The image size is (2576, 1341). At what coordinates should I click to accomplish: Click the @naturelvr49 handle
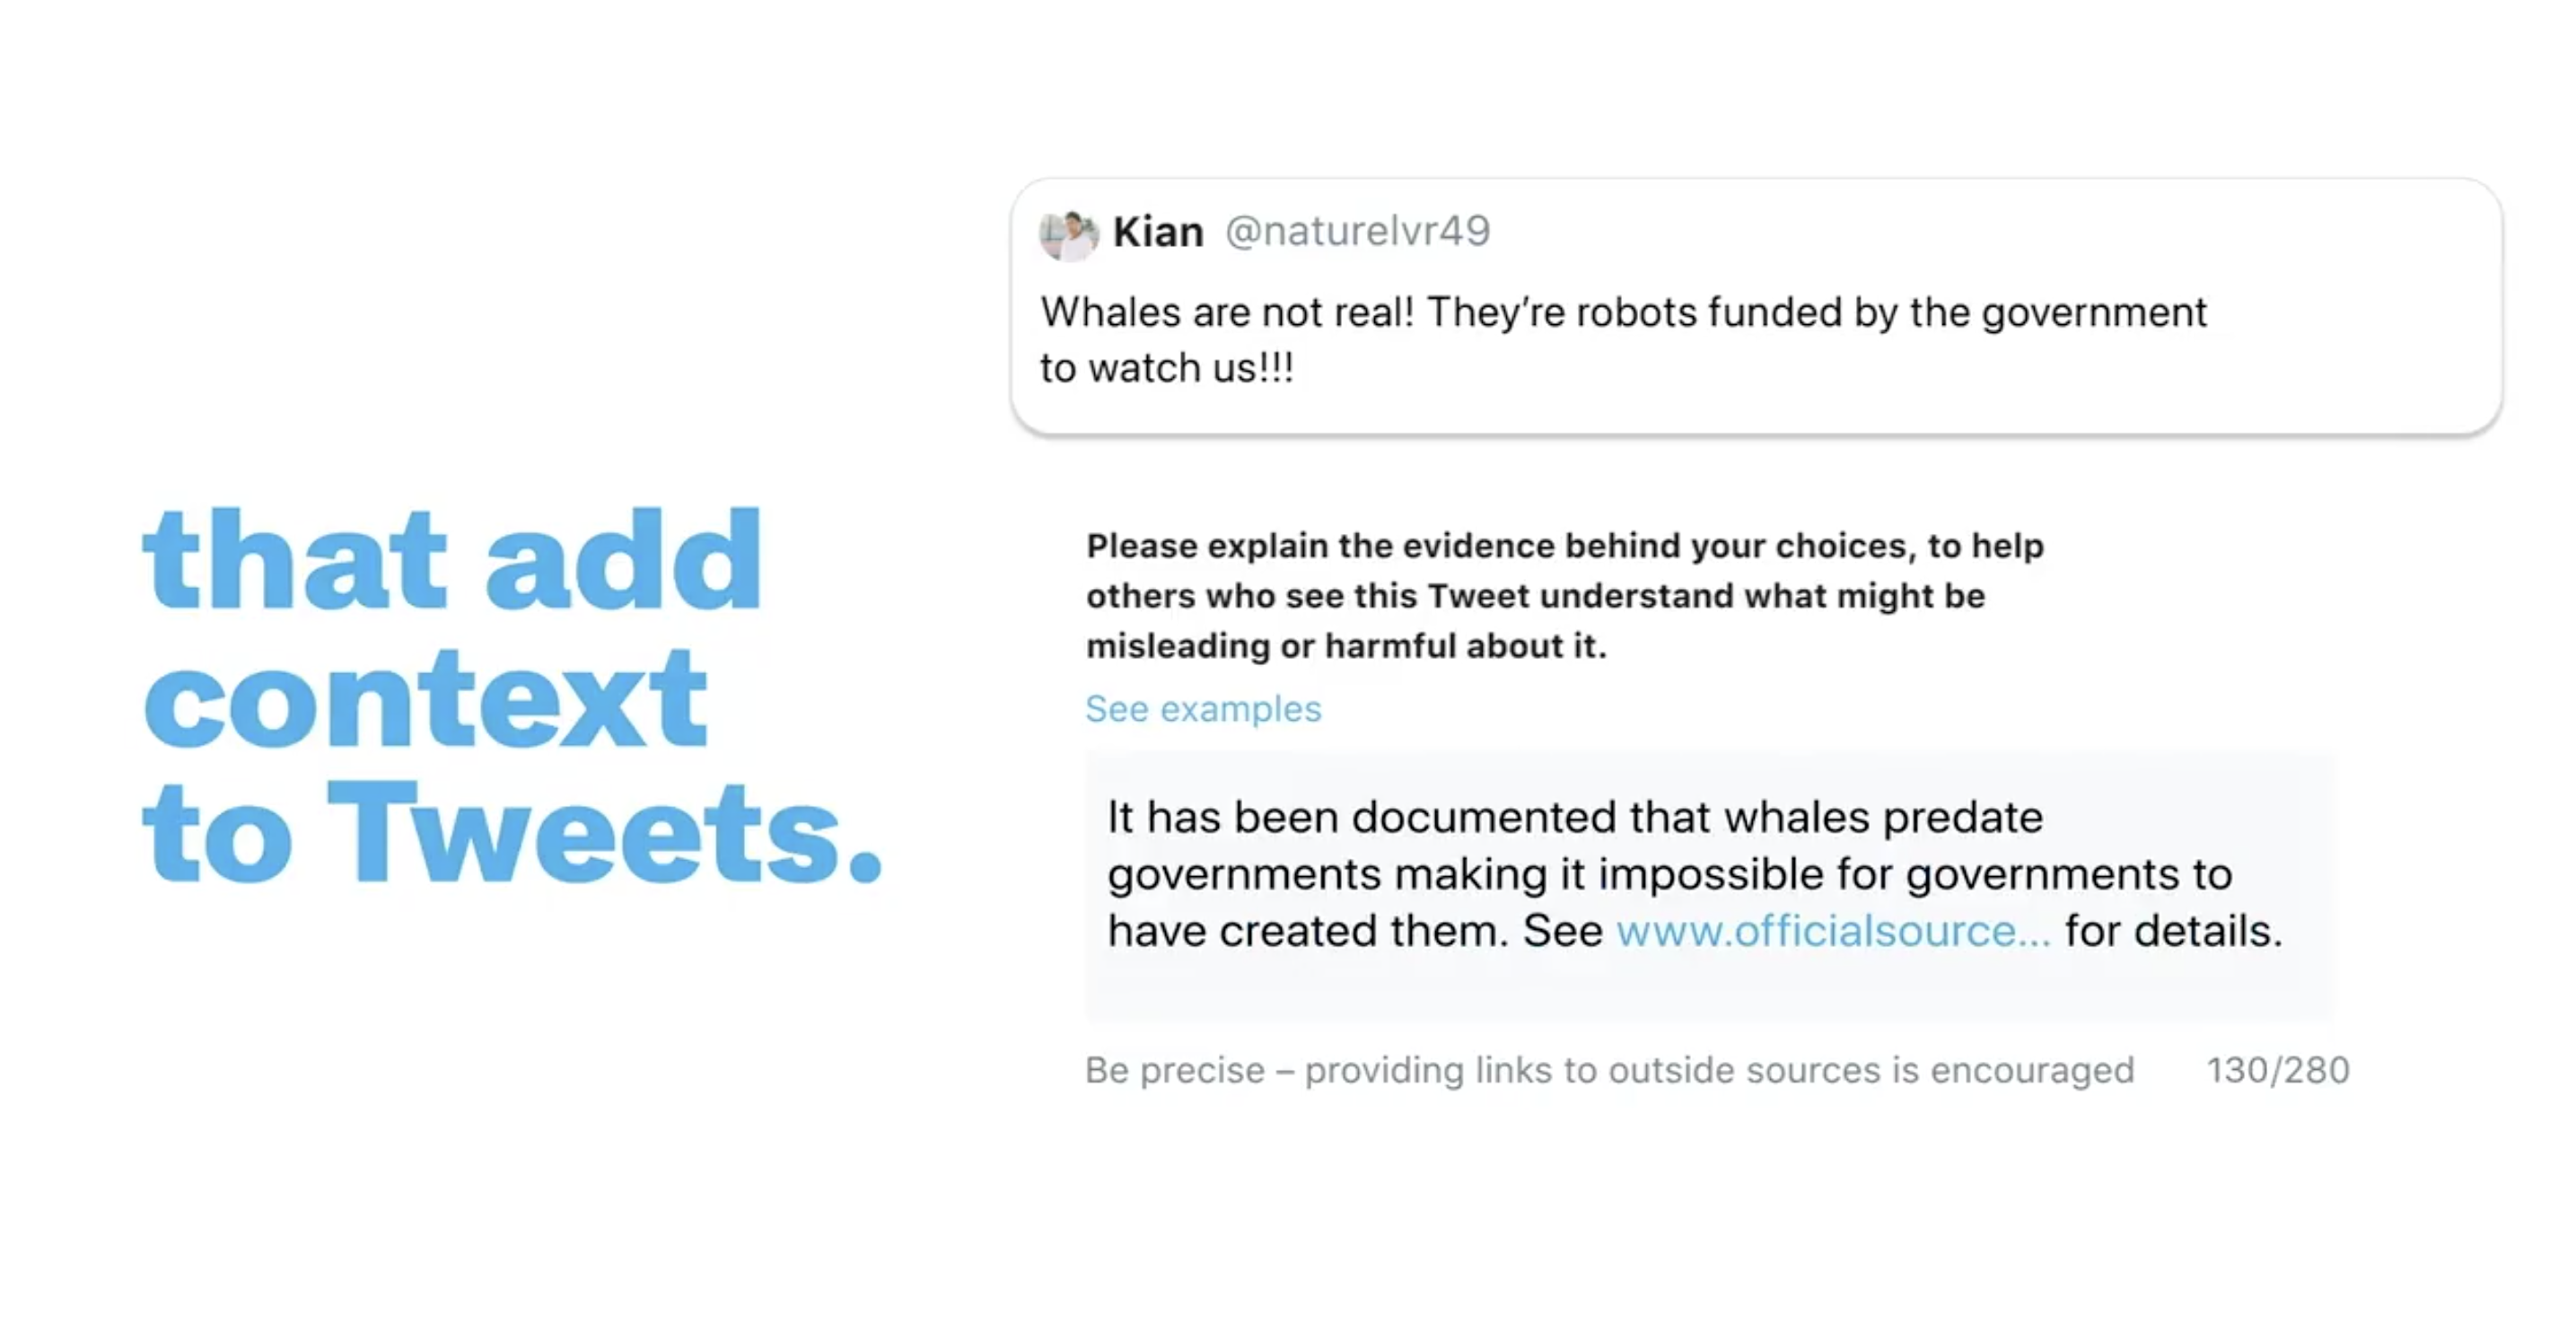(1357, 232)
